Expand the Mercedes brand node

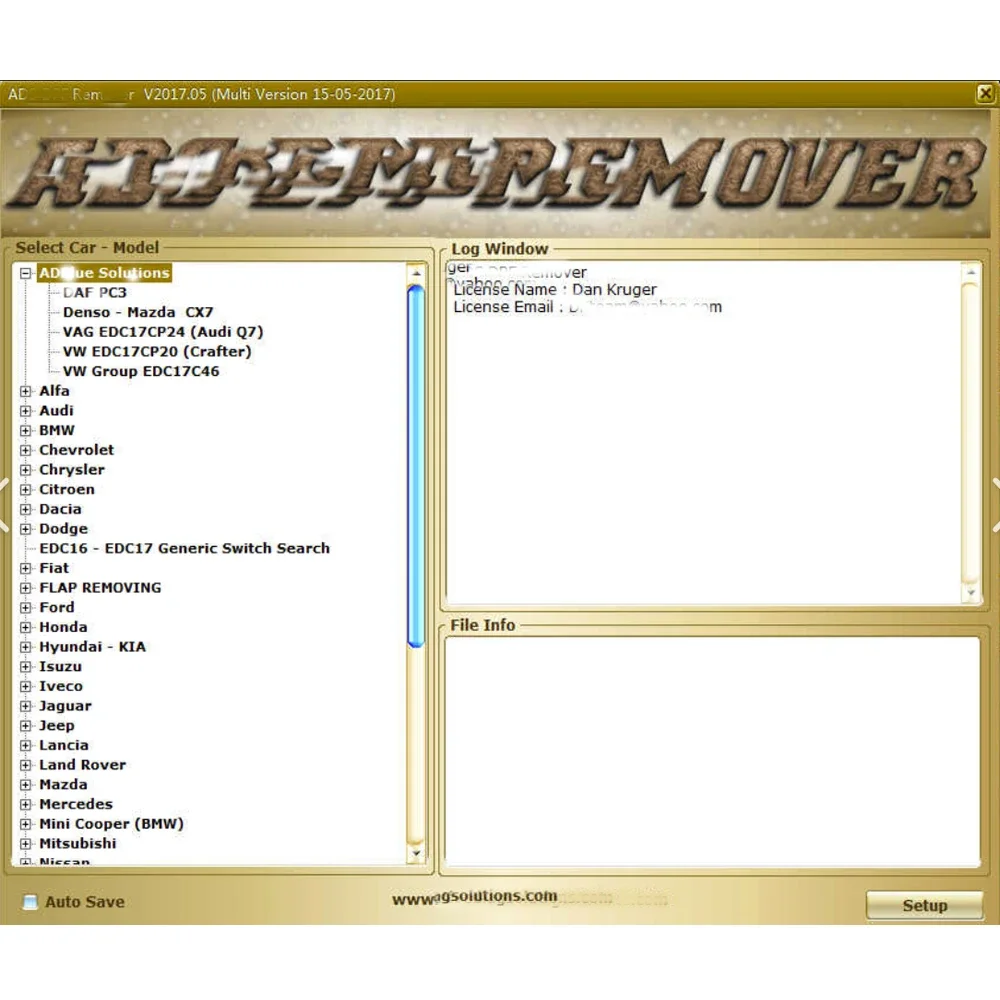26,805
